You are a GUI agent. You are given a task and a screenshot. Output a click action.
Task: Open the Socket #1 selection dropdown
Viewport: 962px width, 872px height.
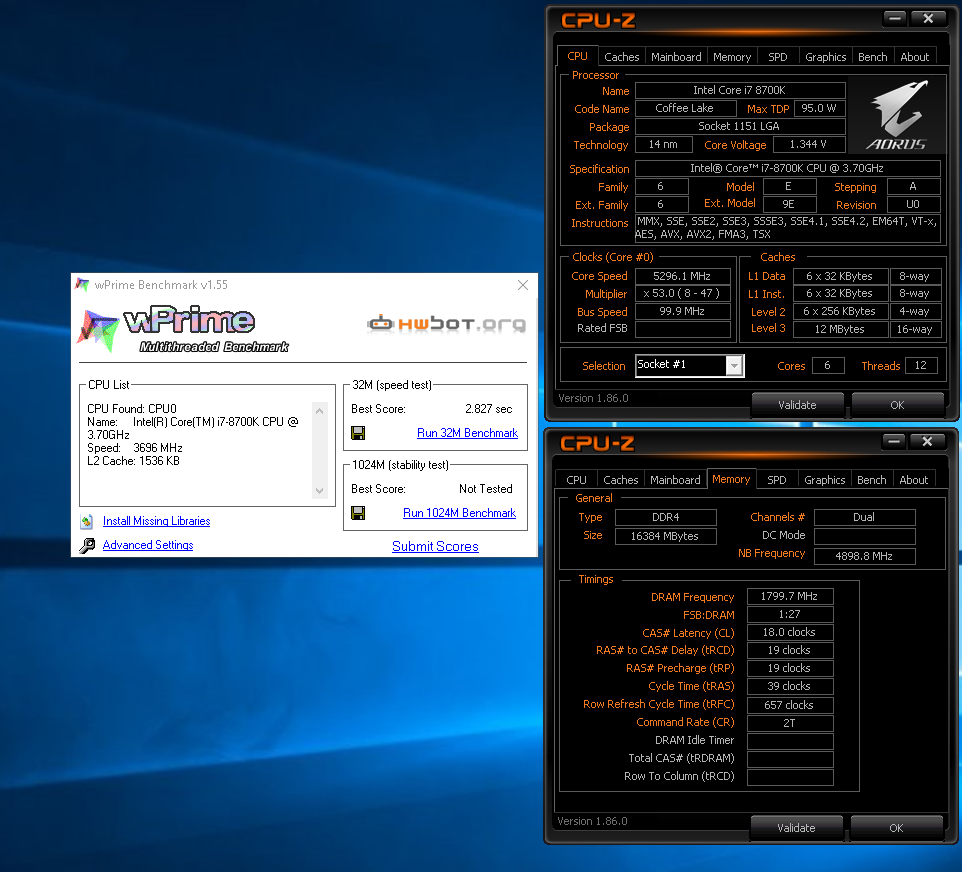pyautogui.click(x=734, y=366)
